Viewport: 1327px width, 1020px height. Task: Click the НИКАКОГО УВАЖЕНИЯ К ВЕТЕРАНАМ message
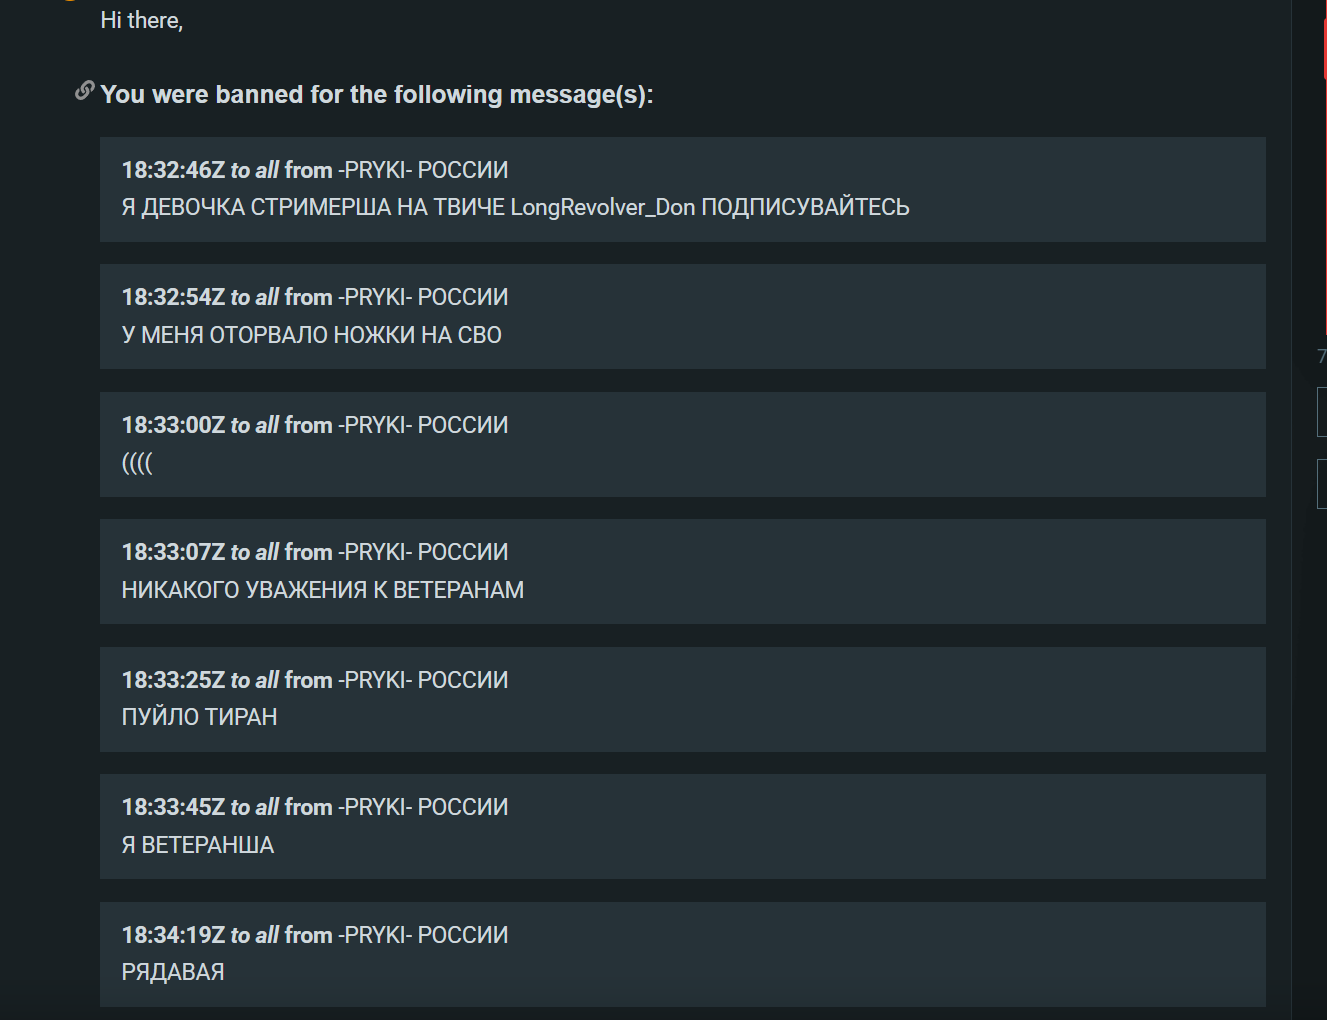[x=322, y=590]
